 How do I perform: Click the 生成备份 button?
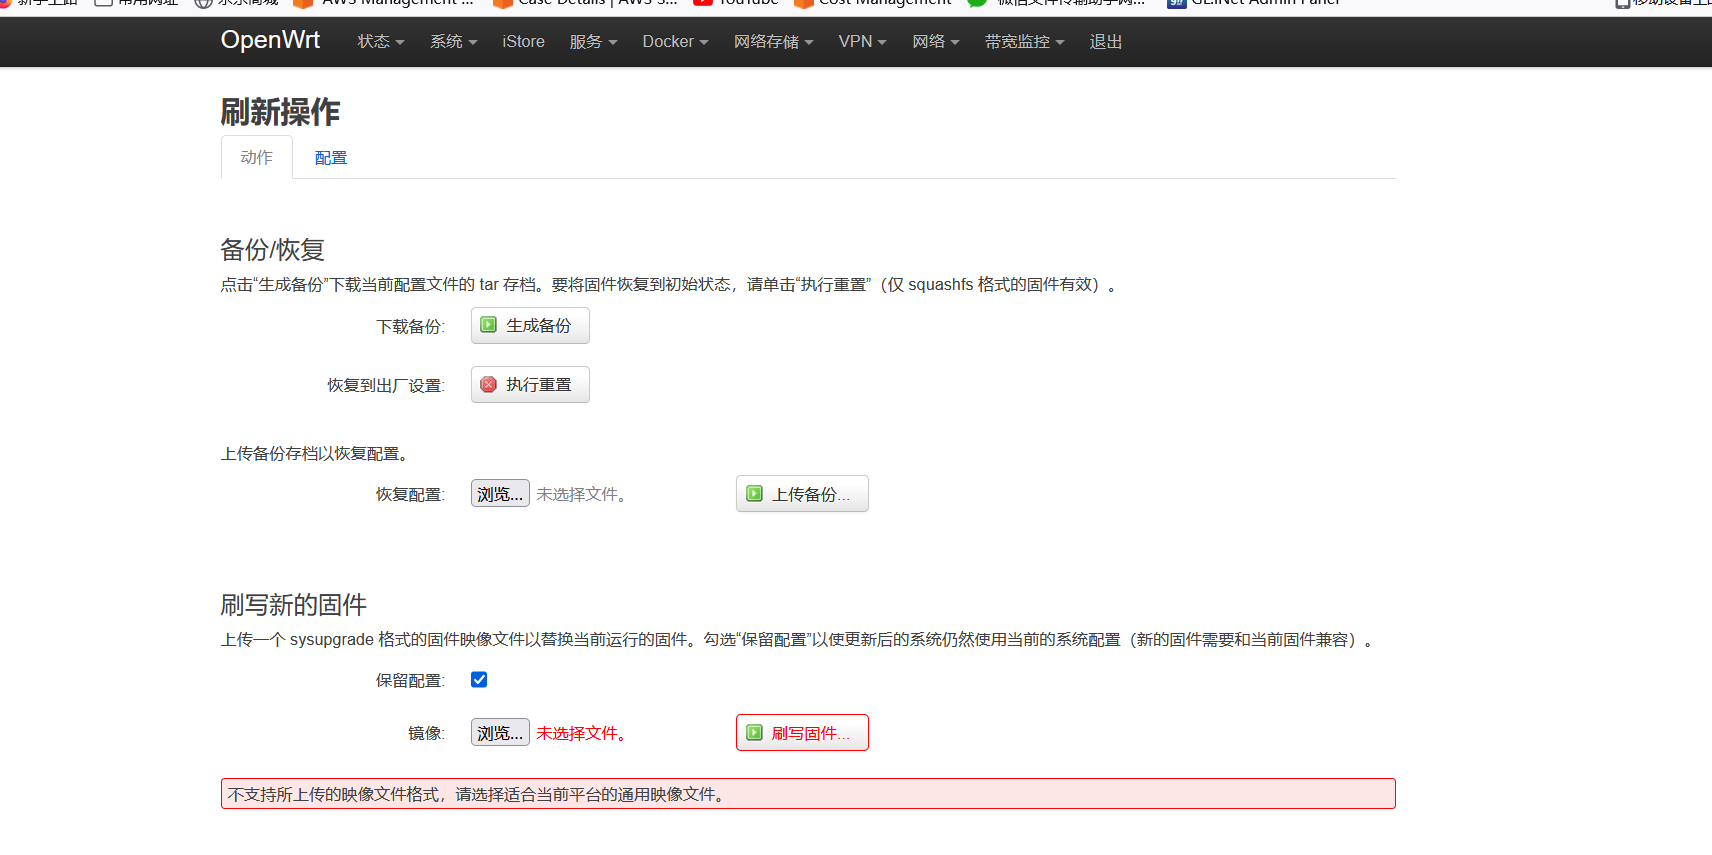[x=530, y=325]
